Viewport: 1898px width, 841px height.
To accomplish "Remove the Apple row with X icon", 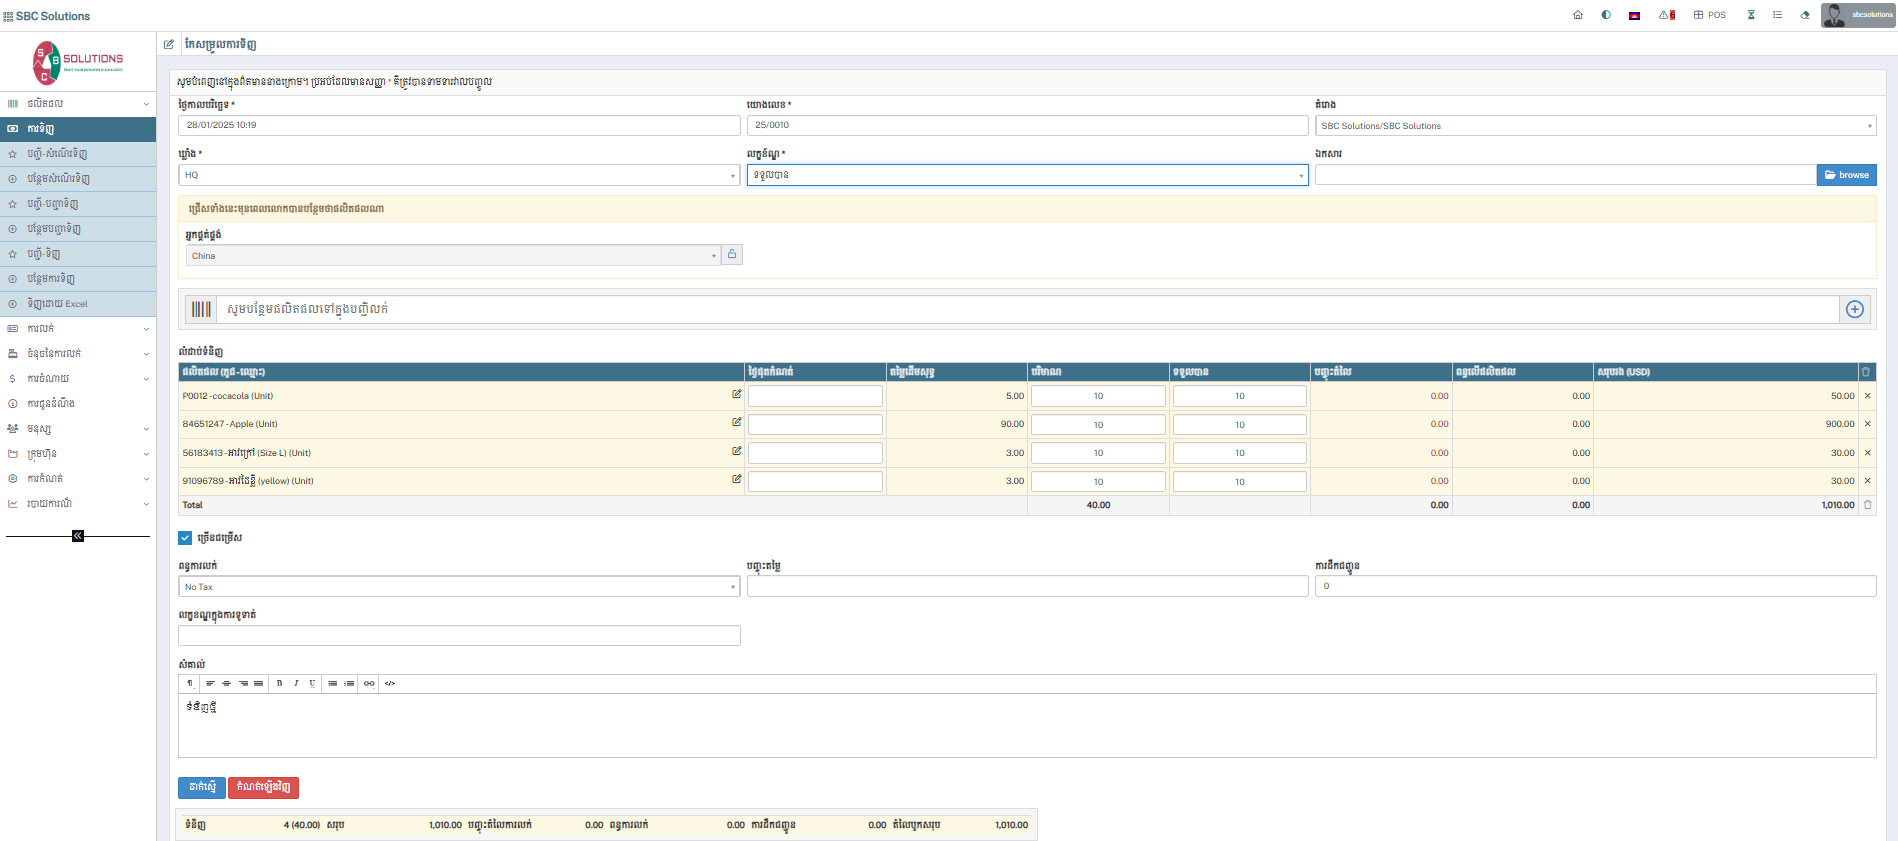I will click(1867, 424).
